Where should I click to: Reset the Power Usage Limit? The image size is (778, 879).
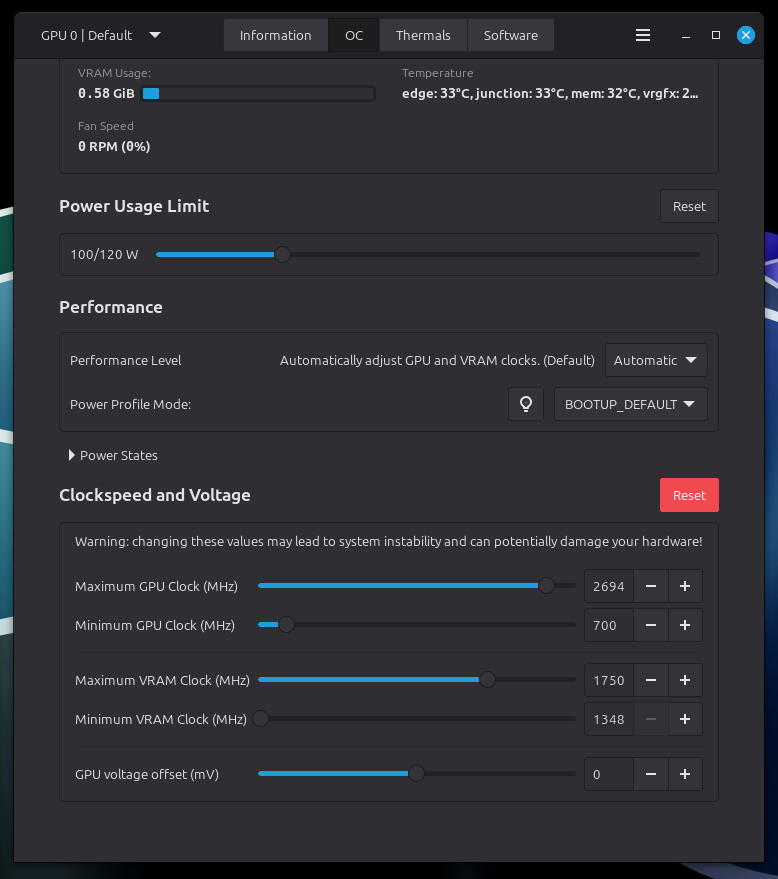[x=689, y=206]
